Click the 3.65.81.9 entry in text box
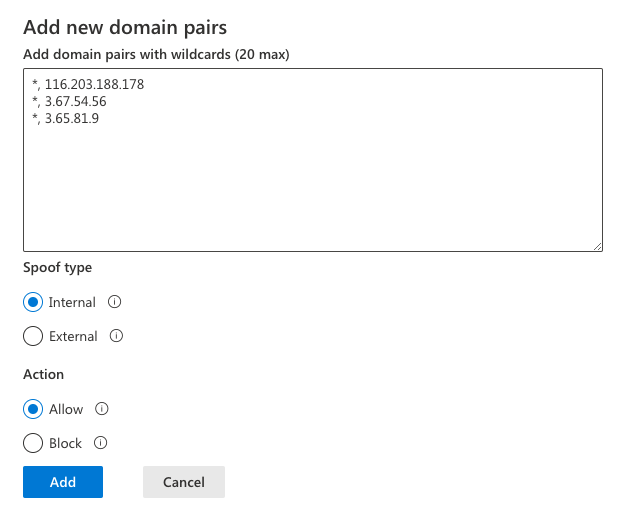This screenshot has width=630, height=530. tap(71, 118)
